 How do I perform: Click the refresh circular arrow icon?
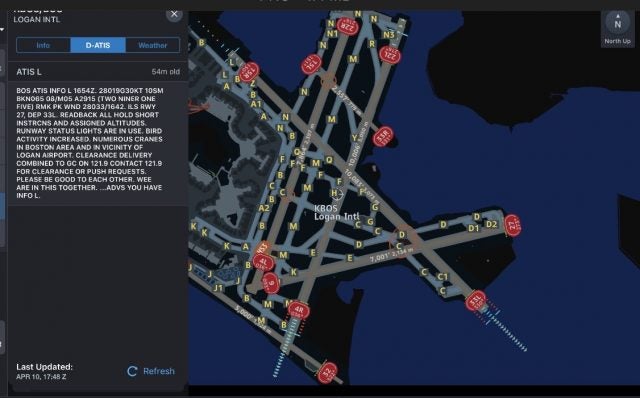(132, 371)
